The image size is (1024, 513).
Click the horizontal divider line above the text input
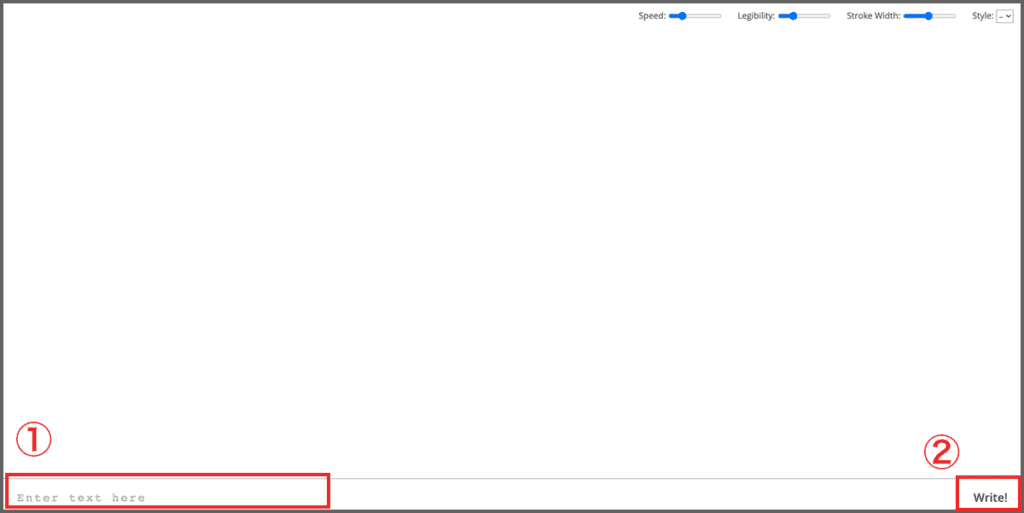tap(640, 478)
